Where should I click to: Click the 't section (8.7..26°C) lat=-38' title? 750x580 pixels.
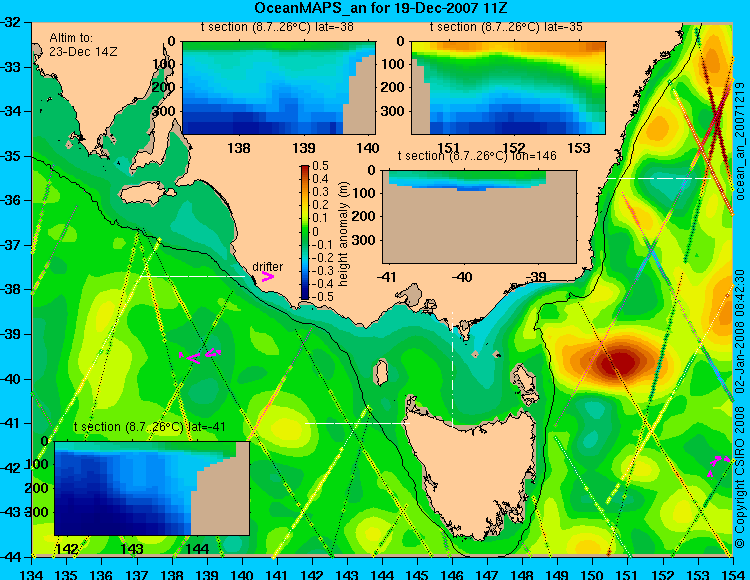pyautogui.click(x=277, y=27)
